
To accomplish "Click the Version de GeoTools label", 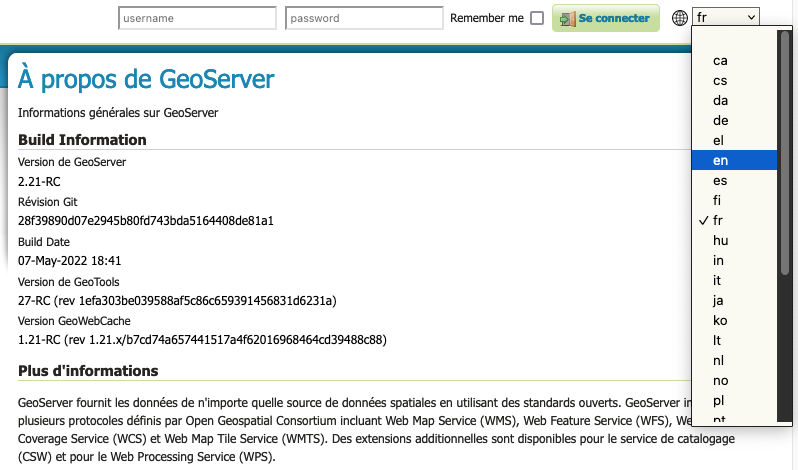I will point(69,282).
